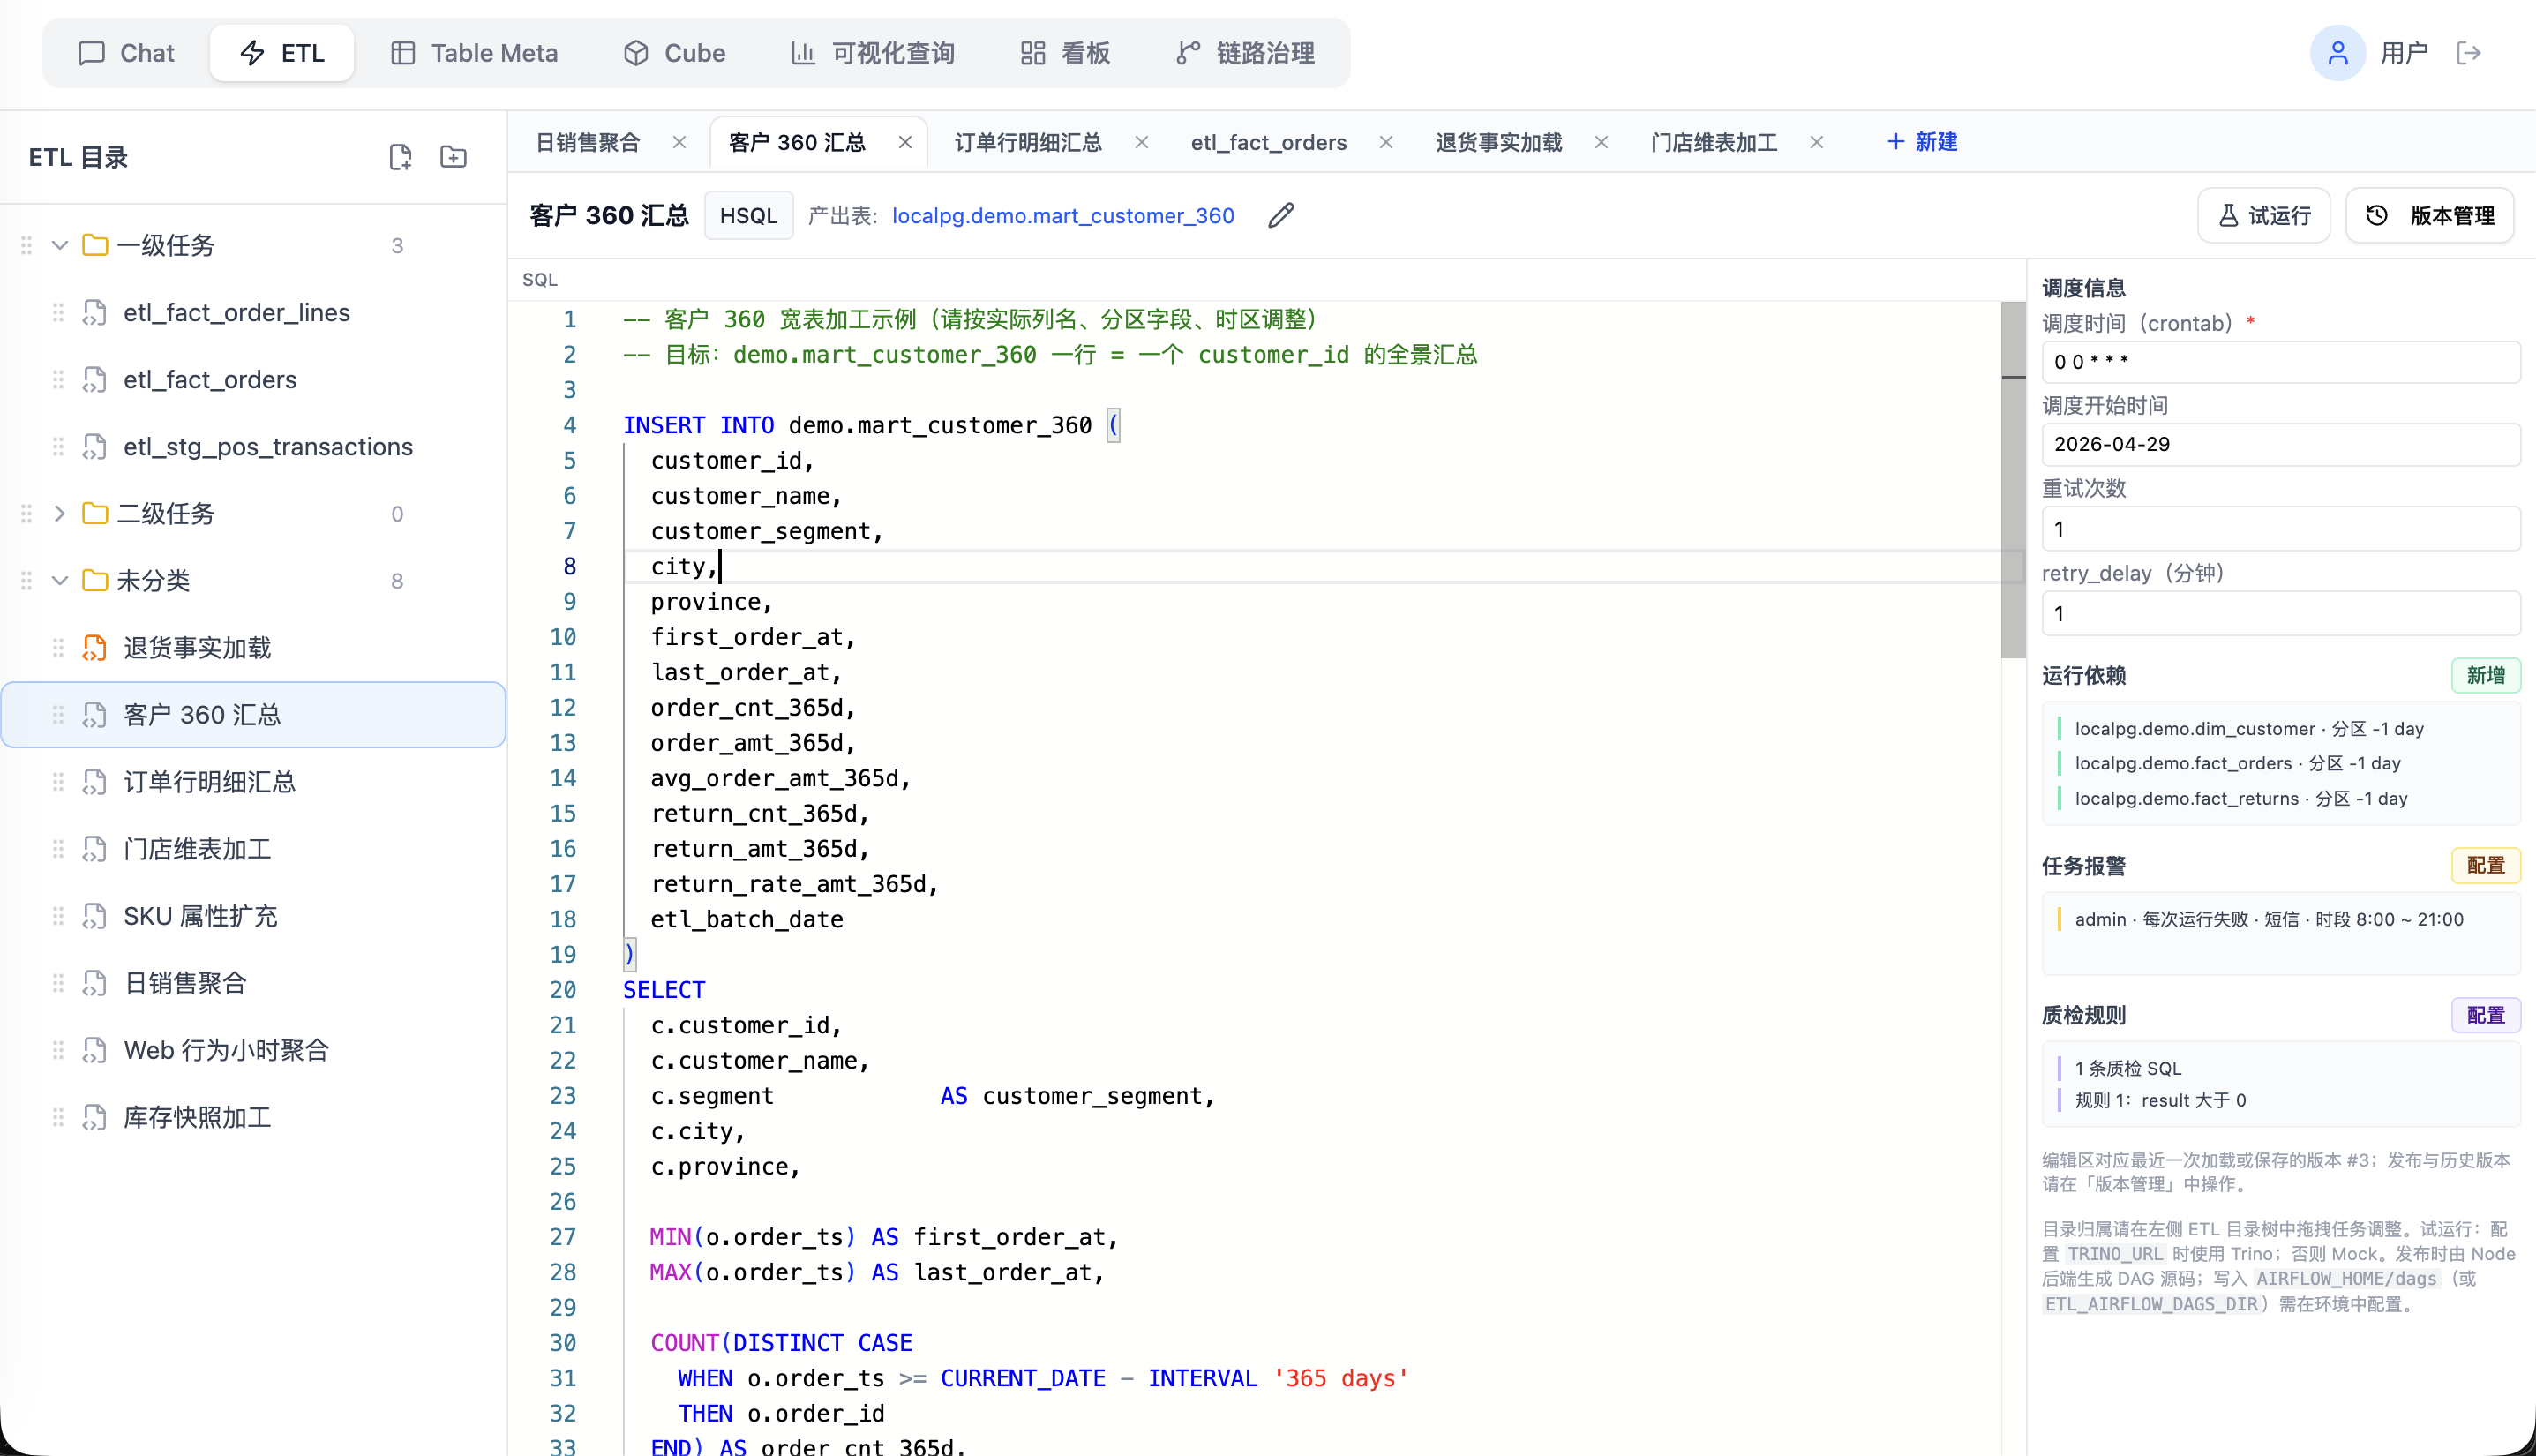Click the drag handle of etl_stg_pos_transactions

(58, 447)
